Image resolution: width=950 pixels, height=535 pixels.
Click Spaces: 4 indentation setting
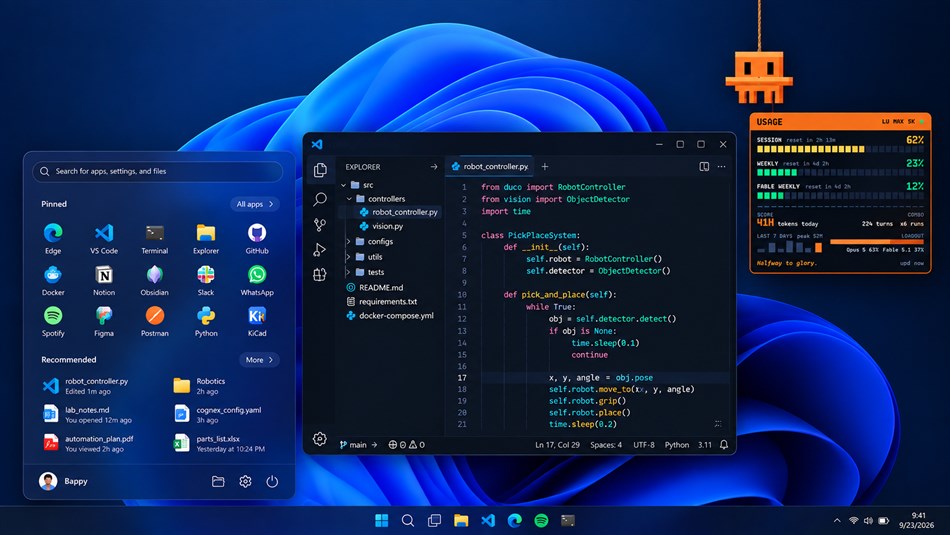coord(606,445)
